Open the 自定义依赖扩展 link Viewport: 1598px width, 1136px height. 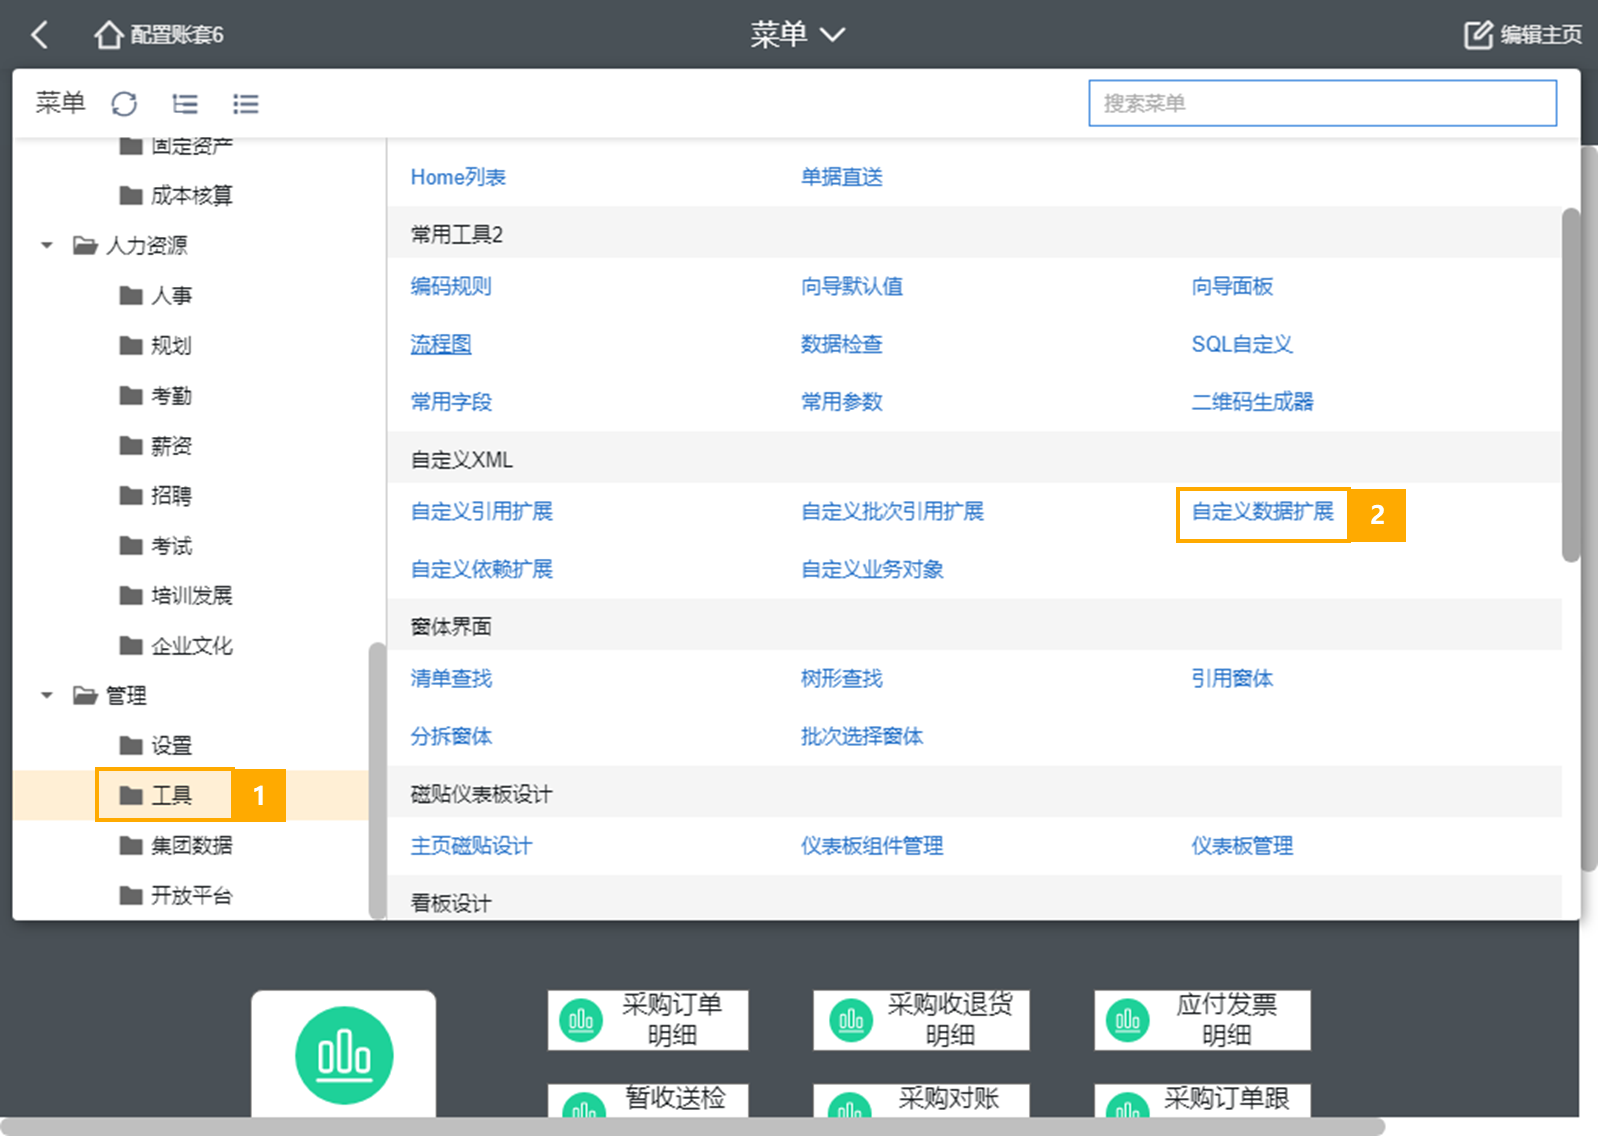click(482, 569)
